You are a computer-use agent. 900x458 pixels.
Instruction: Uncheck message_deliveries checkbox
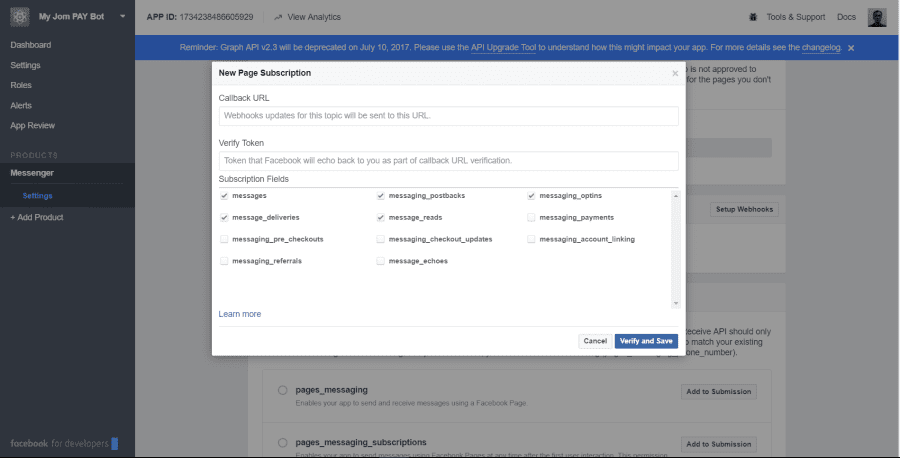pyautogui.click(x=224, y=218)
